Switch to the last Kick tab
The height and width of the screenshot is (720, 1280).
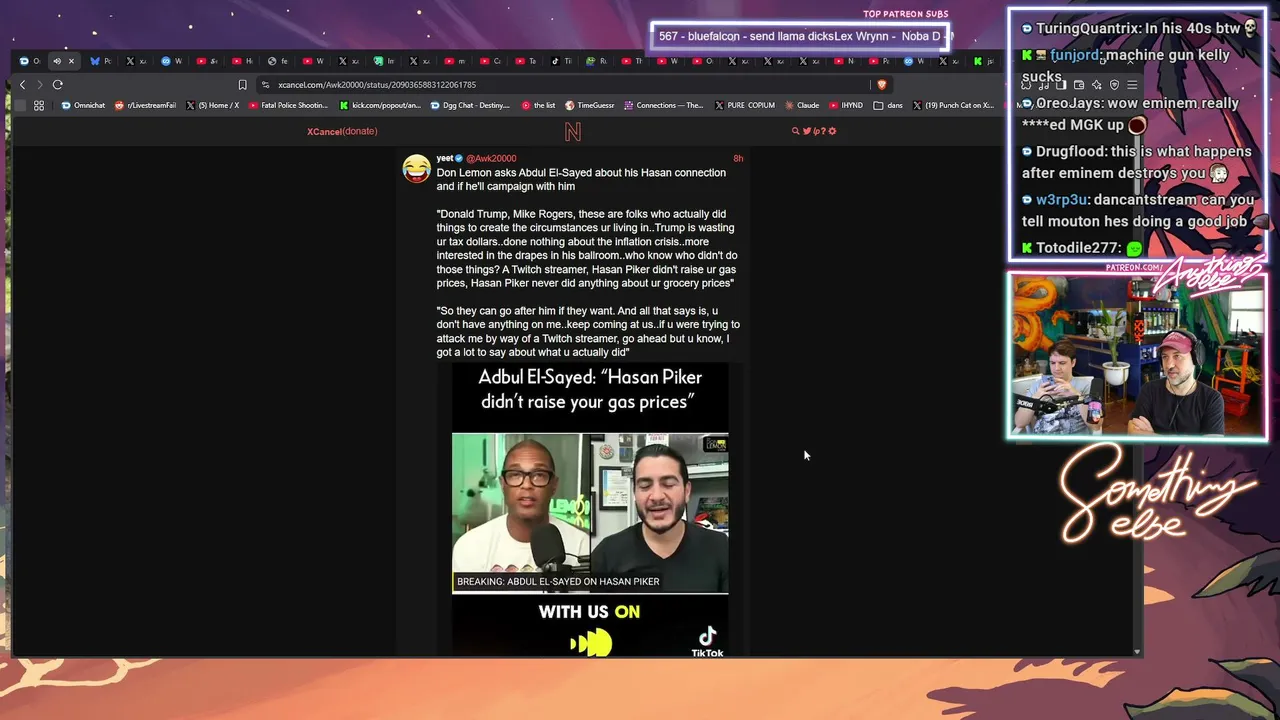click(983, 61)
